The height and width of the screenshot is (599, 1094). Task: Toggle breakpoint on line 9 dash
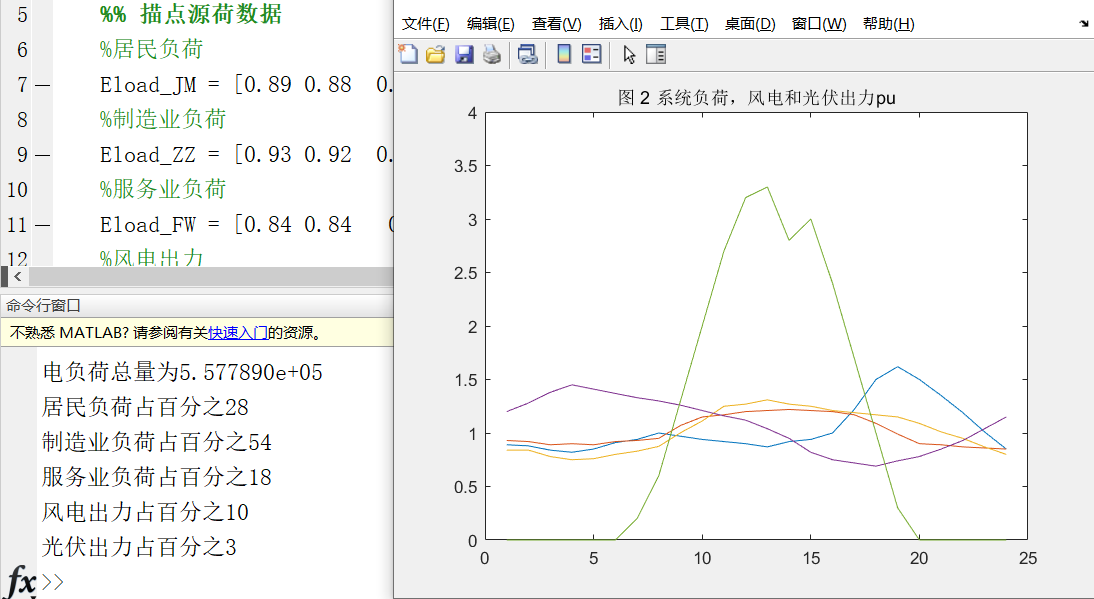pyautogui.click(x=42, y=155)
